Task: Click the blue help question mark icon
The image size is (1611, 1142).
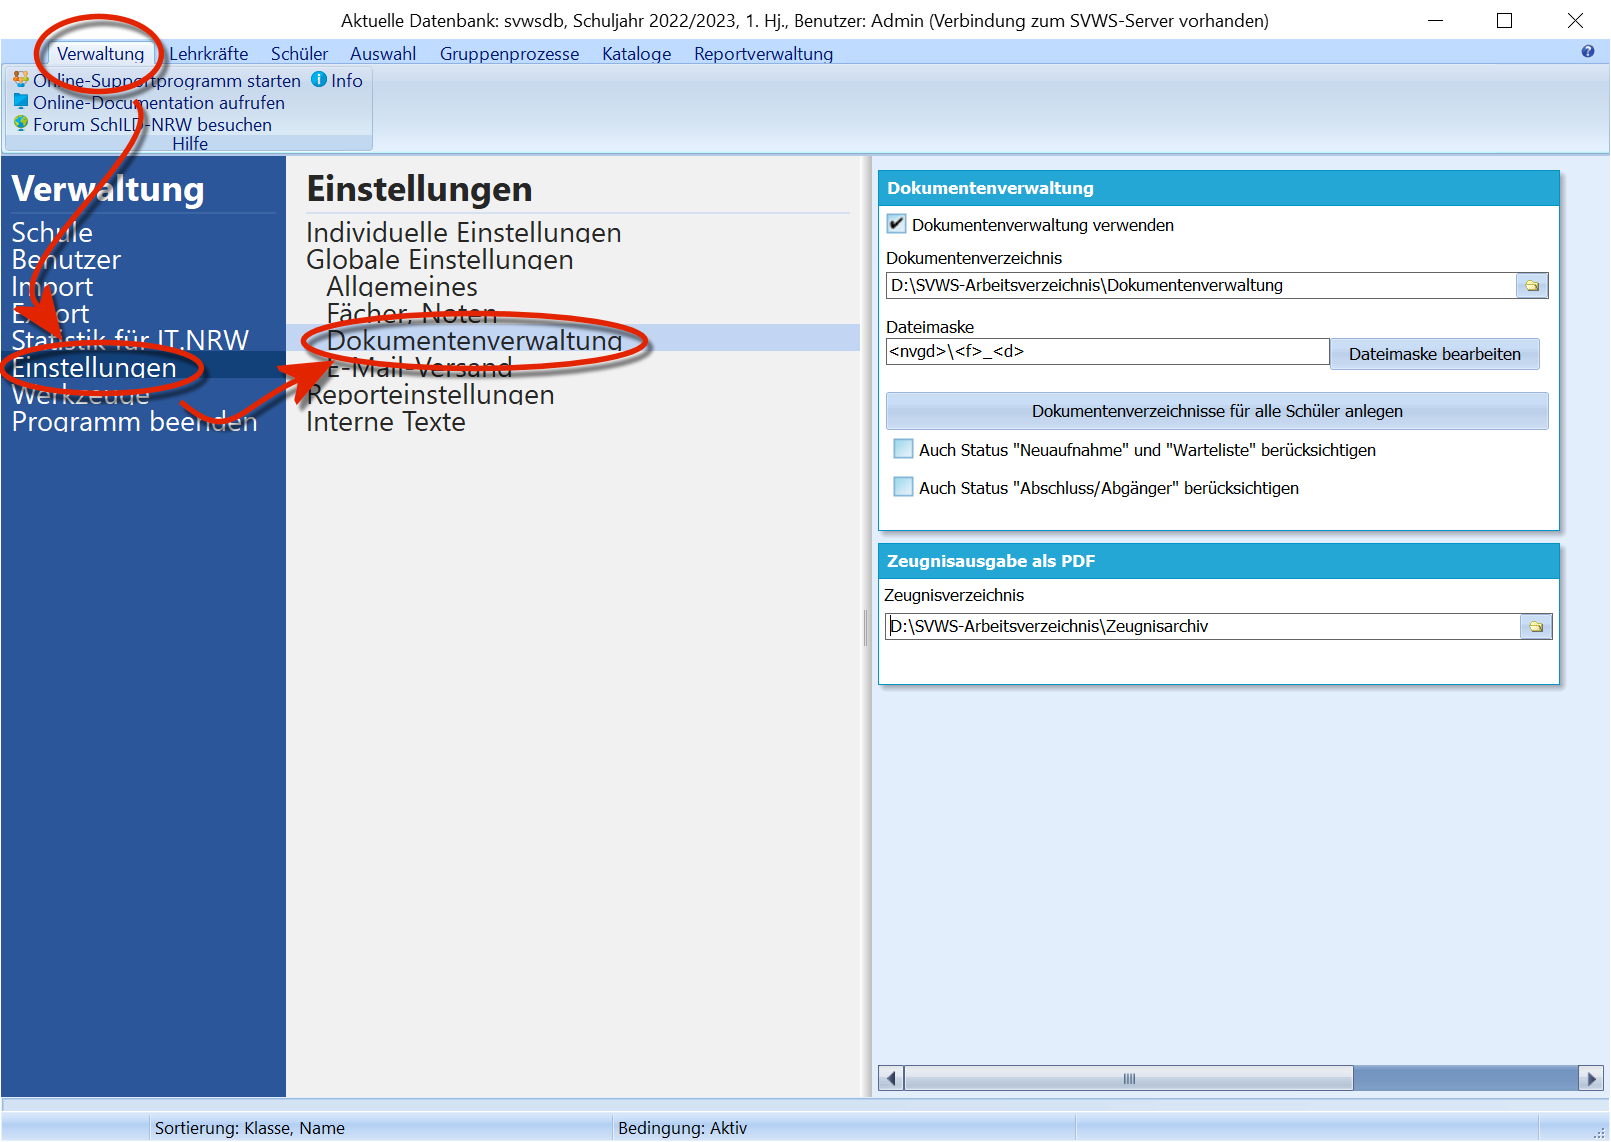Action: [x=1588, y=52]
